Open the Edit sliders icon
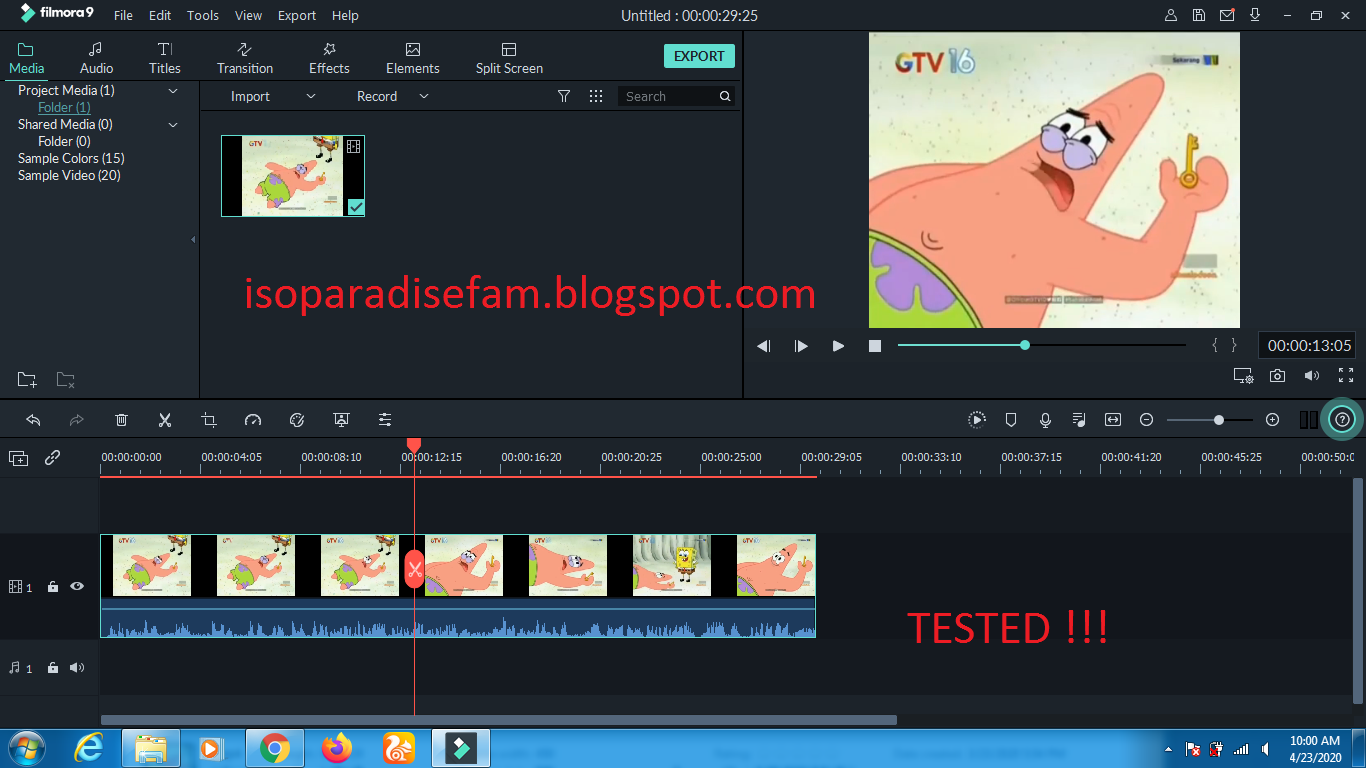Viewport: 1366px width, 768px height. 385,420
